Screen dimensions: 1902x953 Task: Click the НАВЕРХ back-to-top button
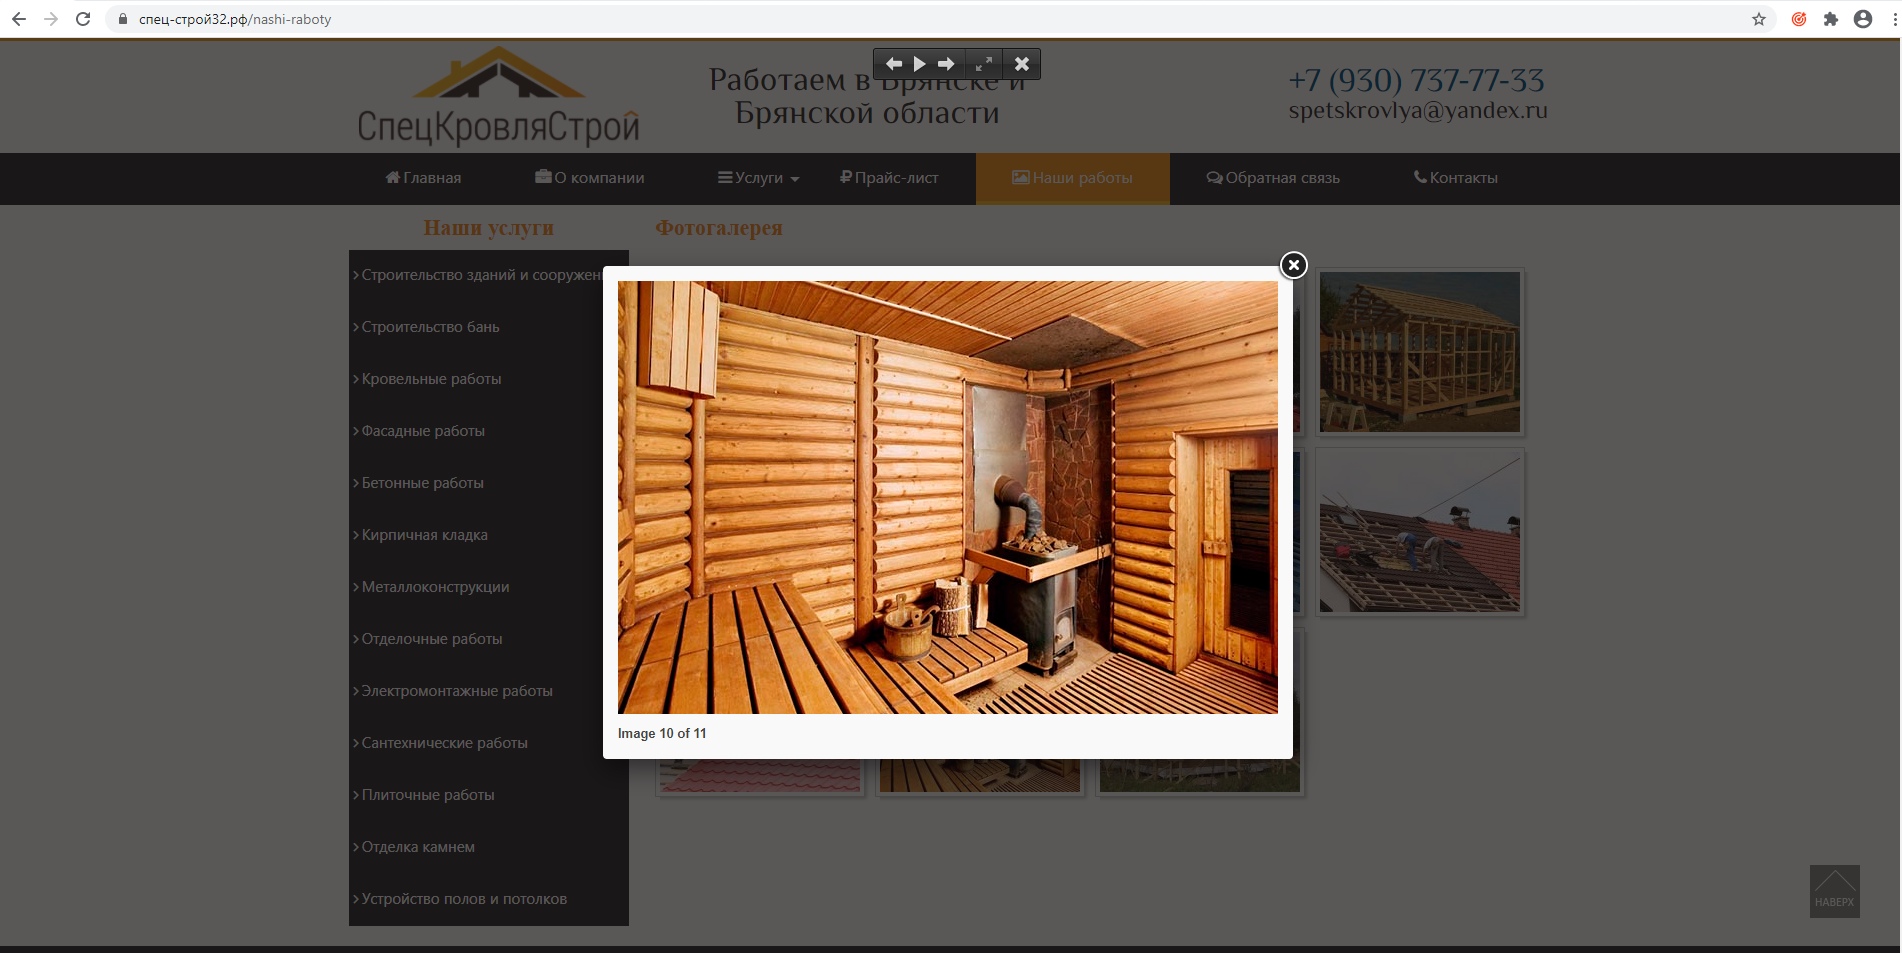point(1834,891)
